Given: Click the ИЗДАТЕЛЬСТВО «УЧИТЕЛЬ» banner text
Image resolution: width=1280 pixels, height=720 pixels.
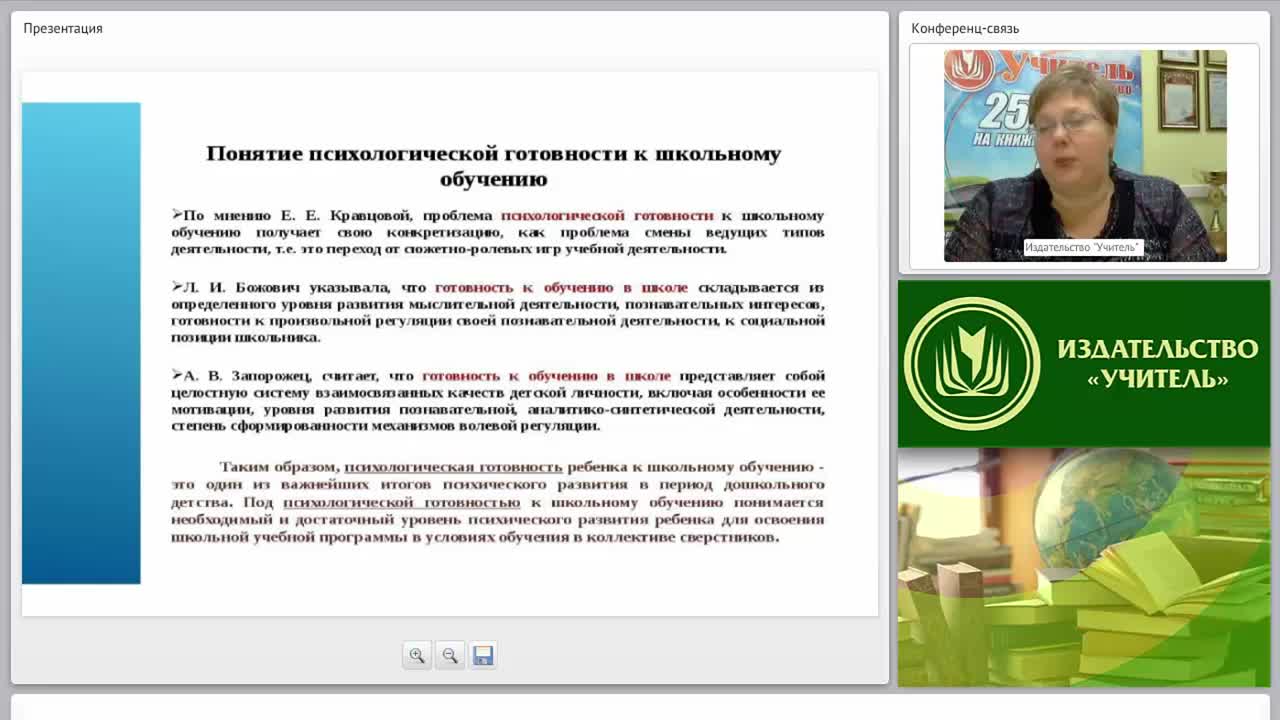Looking at the screenshot, I should (x=1157, y=363).
